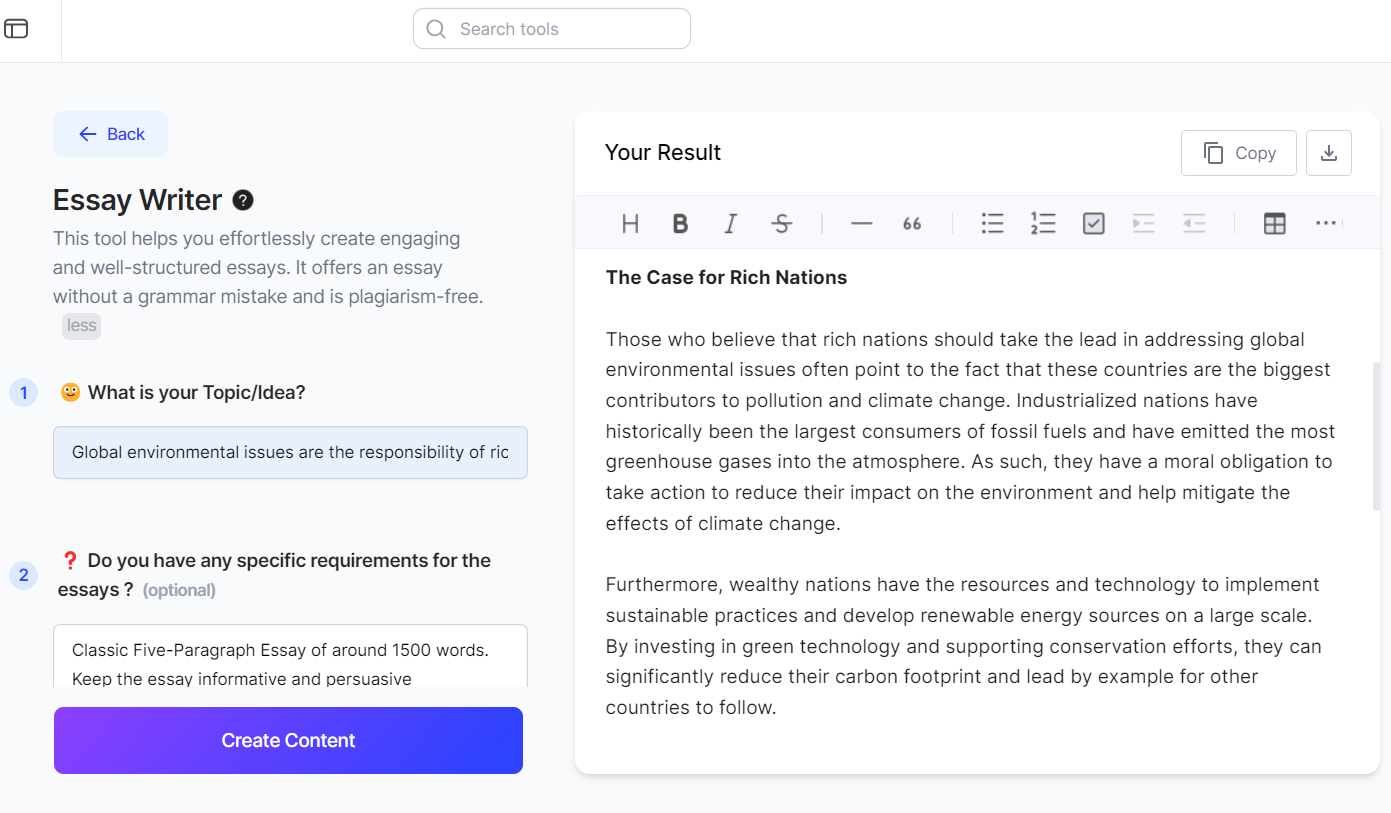Copy the generated essay

(x=1238, y=153)
